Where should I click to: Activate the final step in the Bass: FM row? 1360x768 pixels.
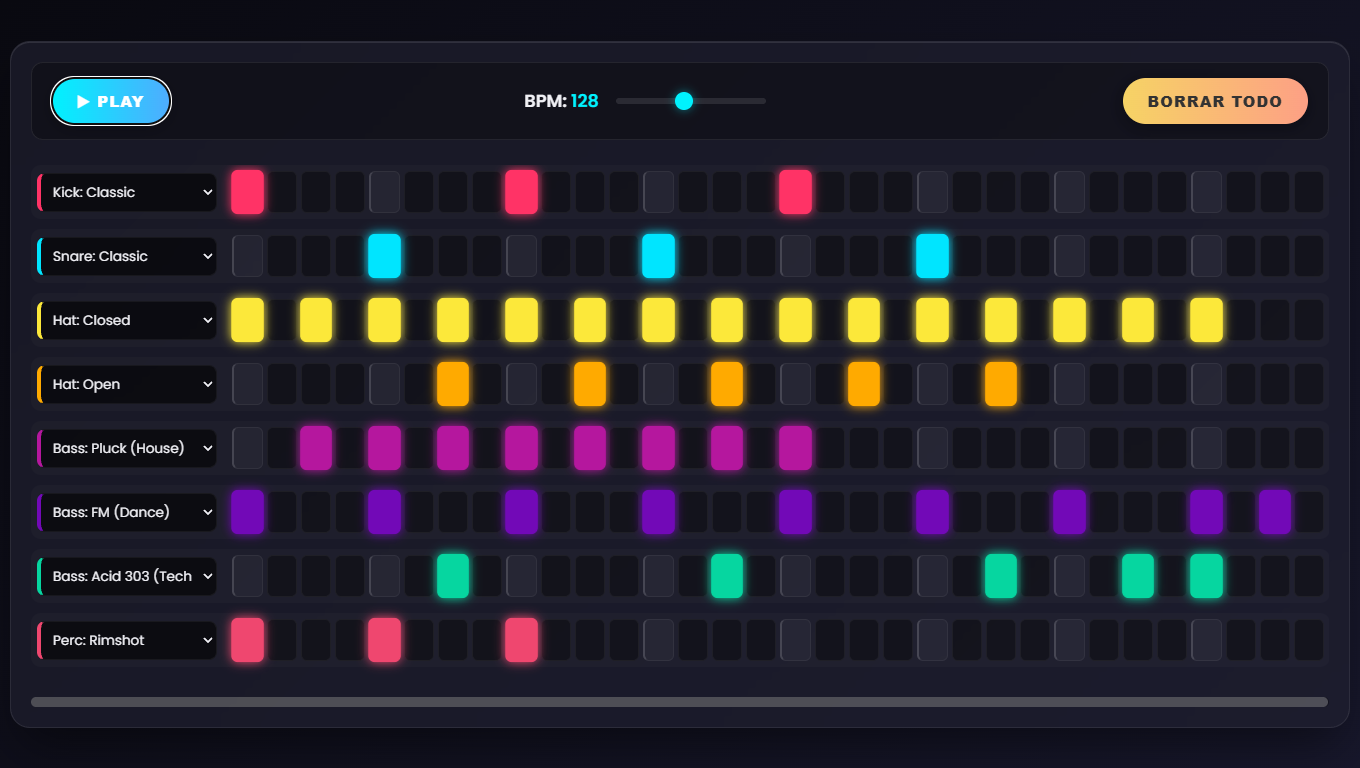(x=1309, y=512)
